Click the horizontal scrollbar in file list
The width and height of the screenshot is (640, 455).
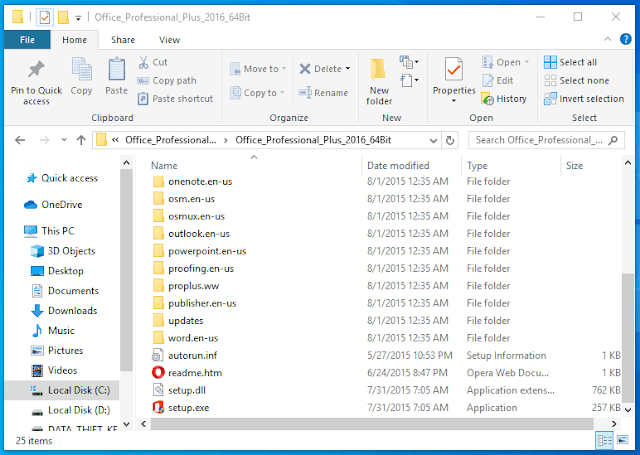tap(372, 424)
